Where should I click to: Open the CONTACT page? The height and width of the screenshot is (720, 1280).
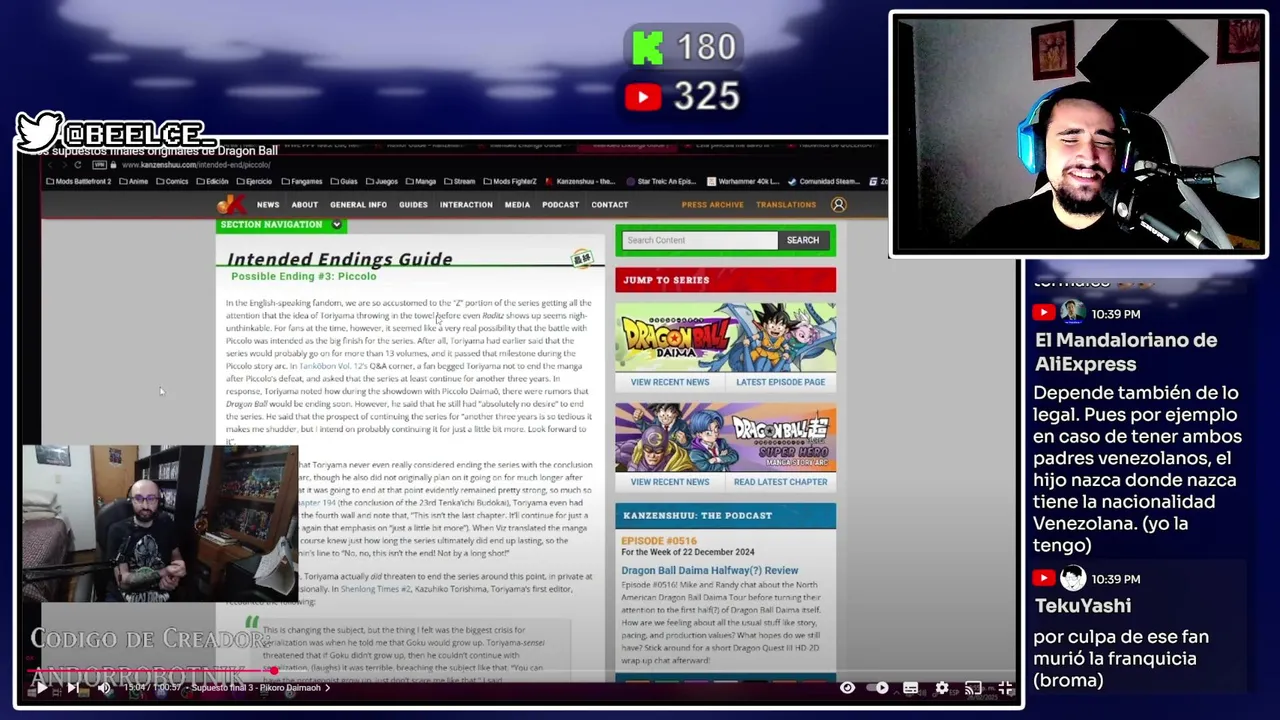coord(609,205)
